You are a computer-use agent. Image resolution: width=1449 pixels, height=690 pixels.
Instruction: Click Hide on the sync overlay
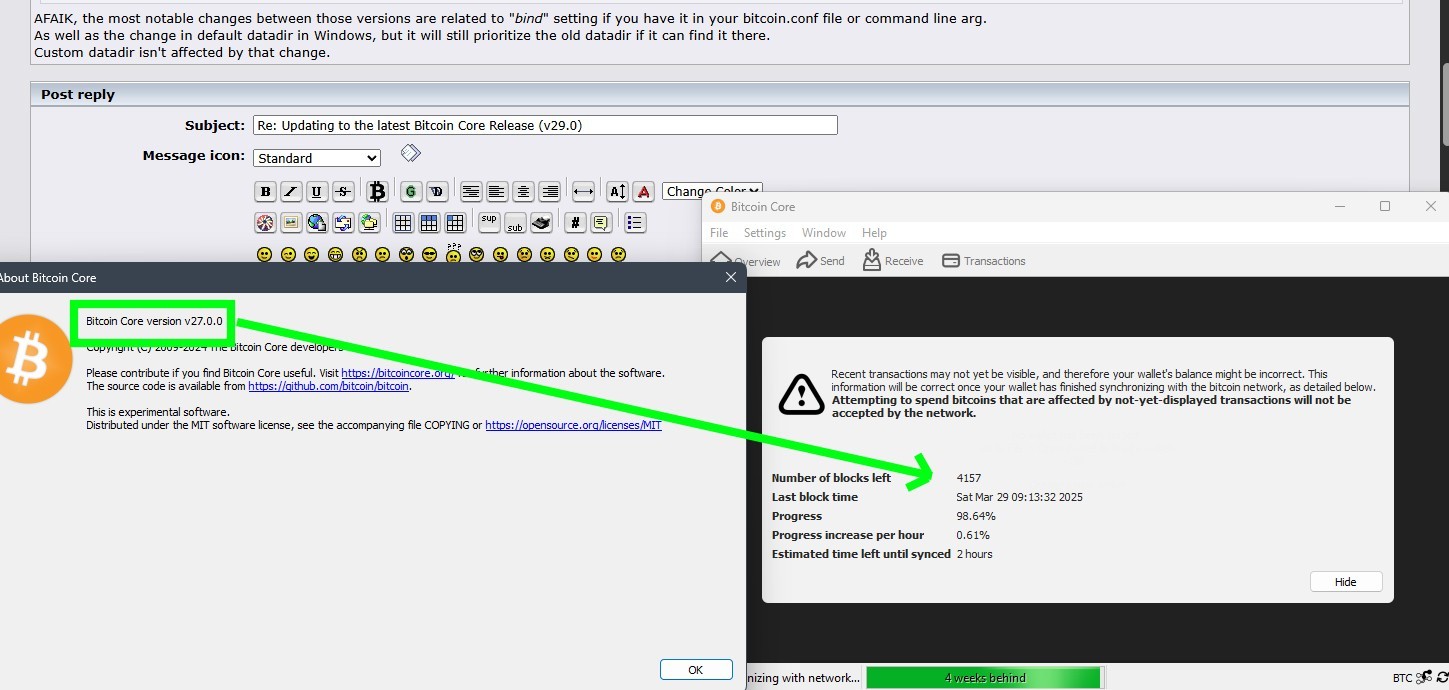click(x=1346, y=582)
